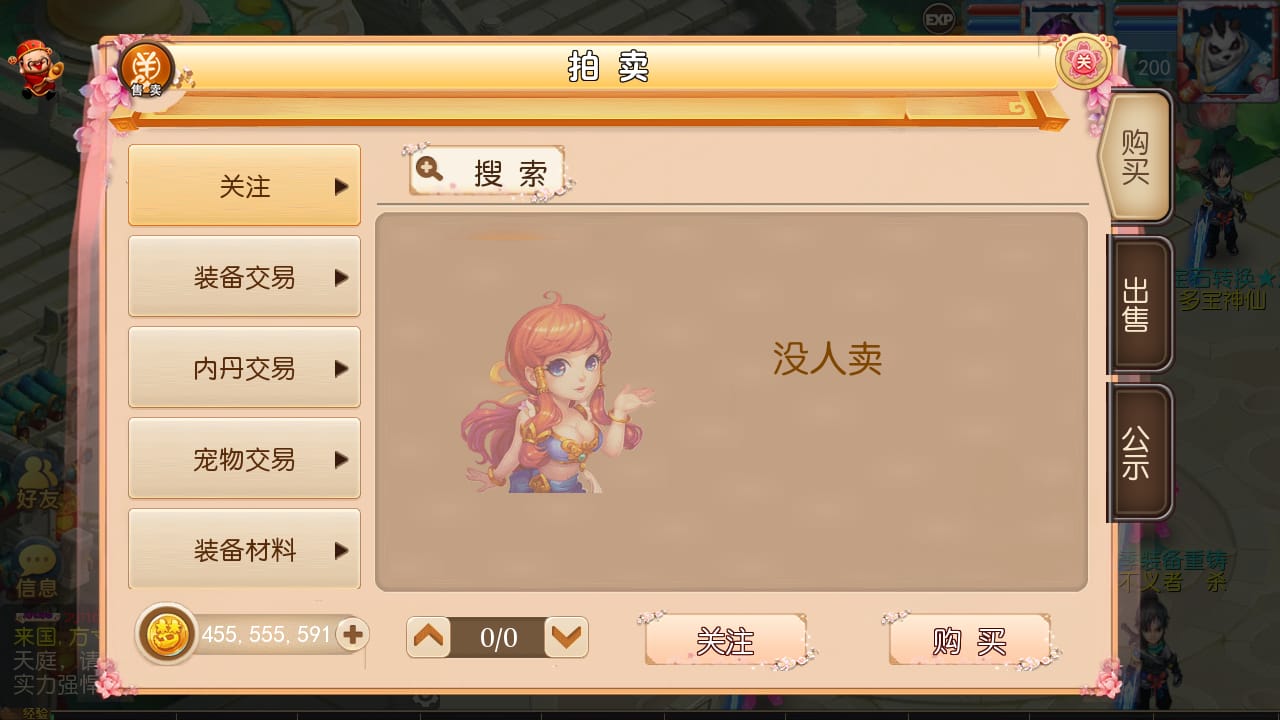Click the 关注 button at bottom
Screen dimensions: 1280x720
click(726, 640)
